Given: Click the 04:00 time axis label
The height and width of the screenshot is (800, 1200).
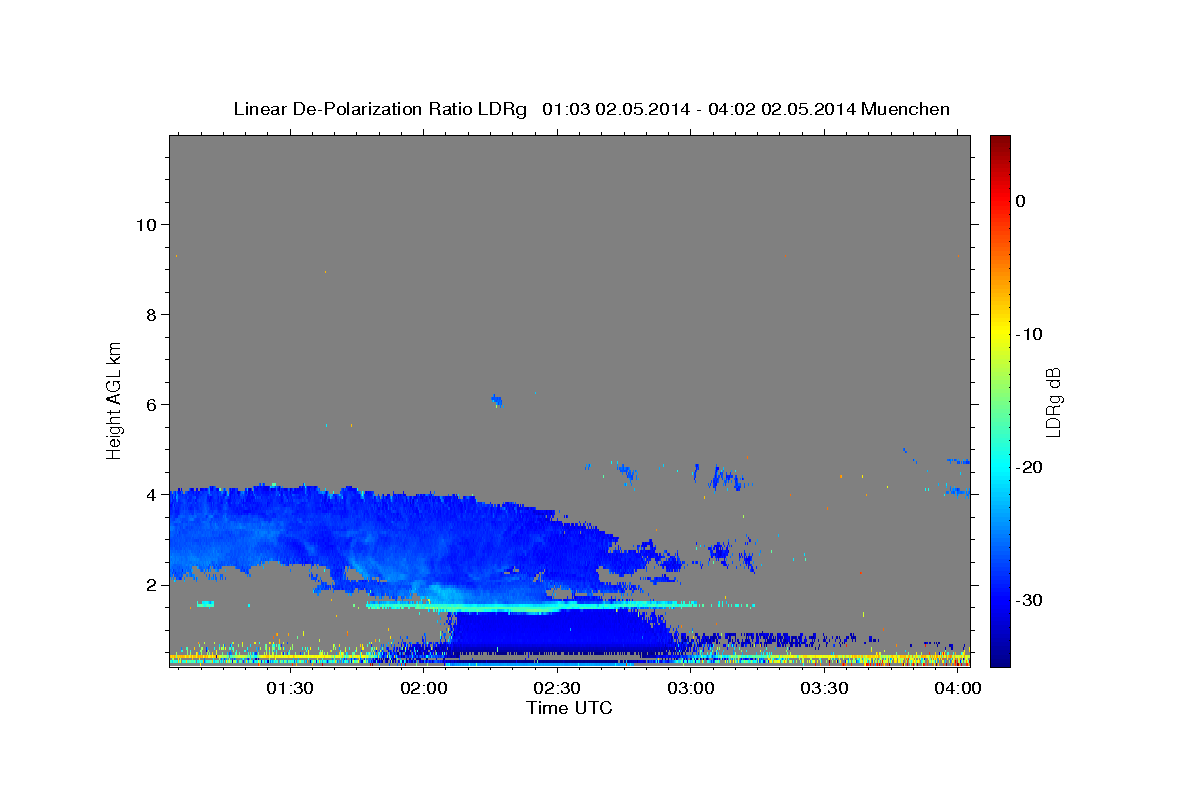Looking at the screenshot, I should click(958, 689).
